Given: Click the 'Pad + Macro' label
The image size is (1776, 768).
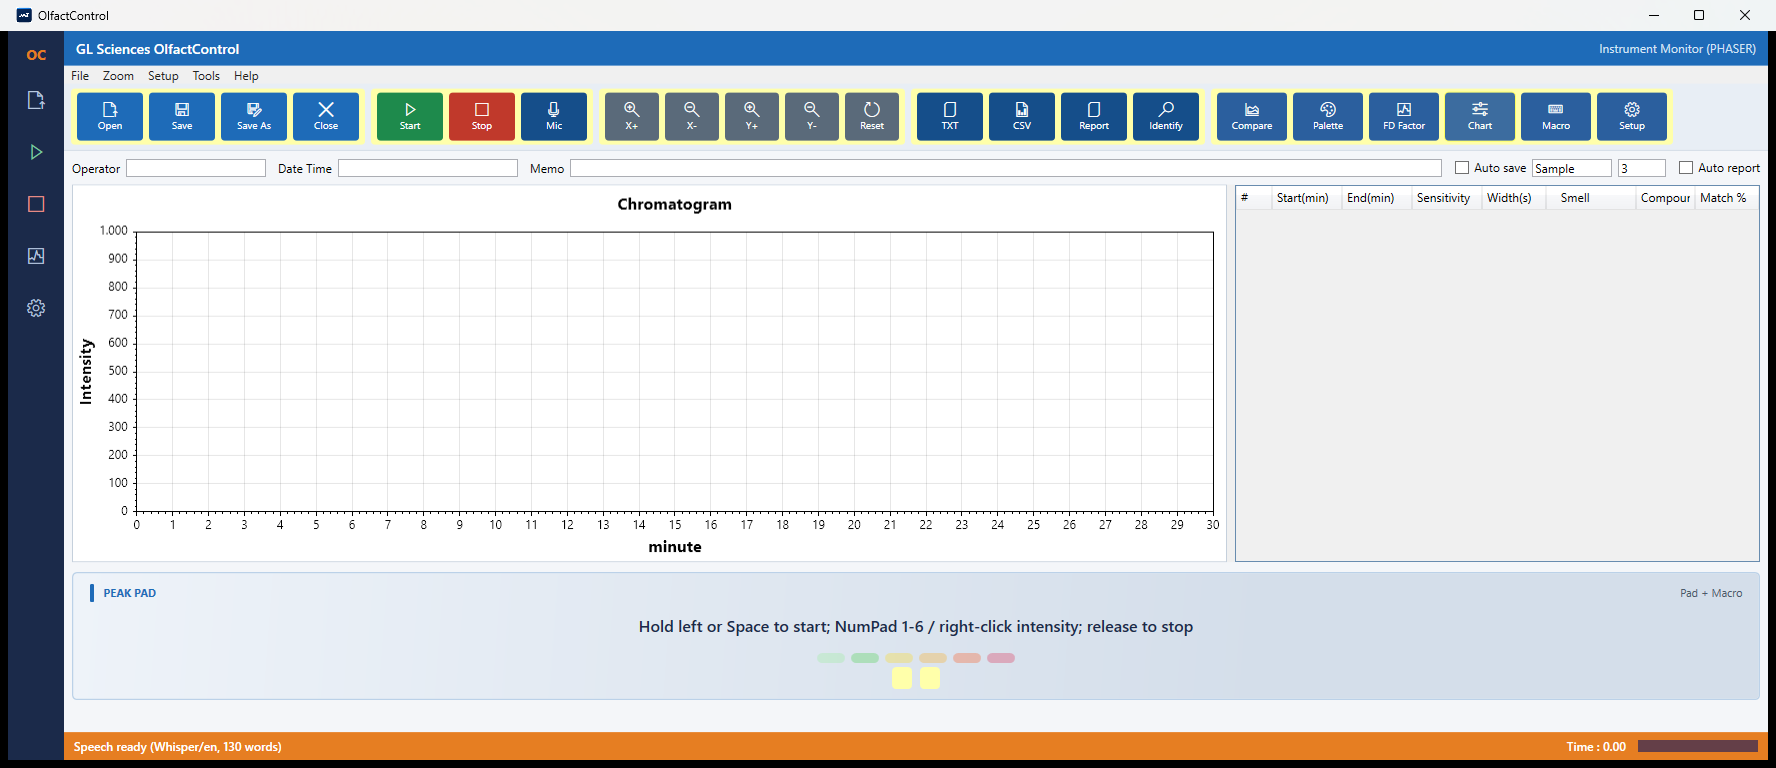Looking at the screenshot, I should [1711, 593].
